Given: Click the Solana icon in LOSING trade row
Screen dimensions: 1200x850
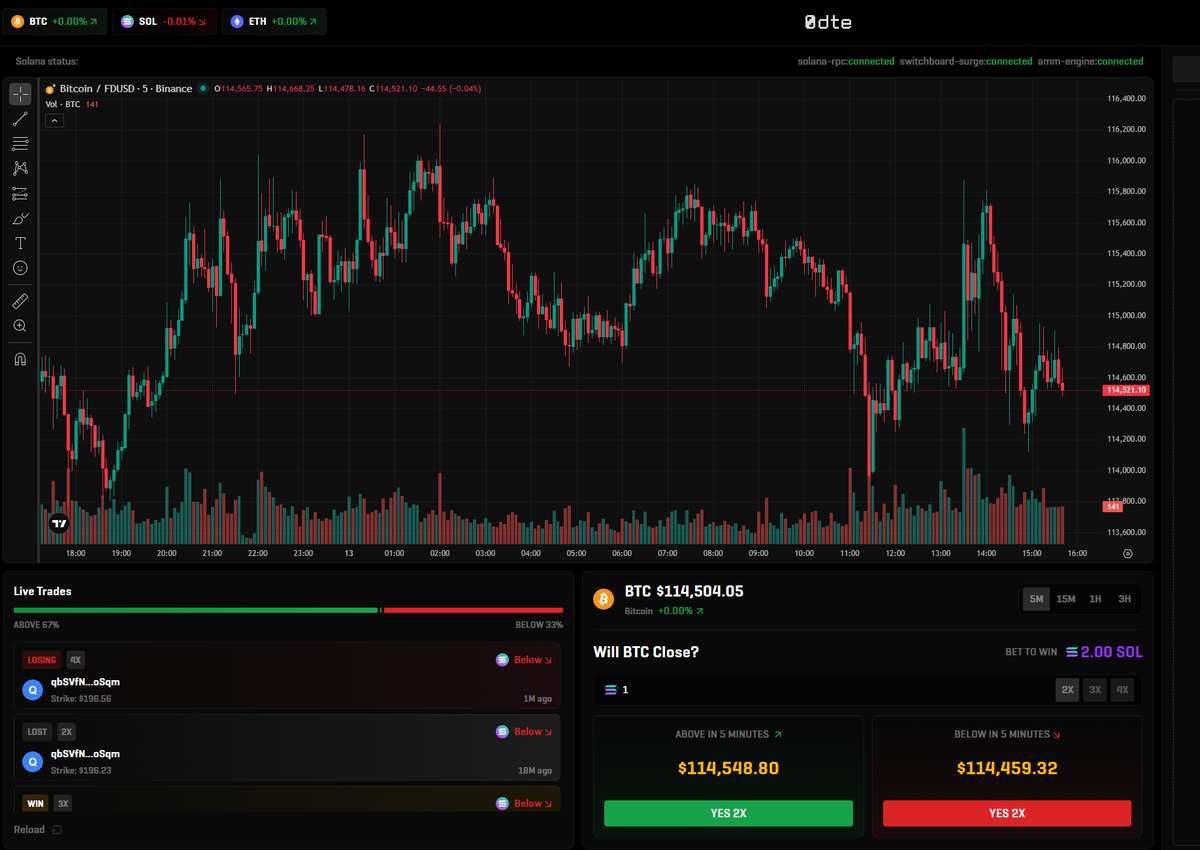Looking at the screenshot, I should (x=503, y=660).
